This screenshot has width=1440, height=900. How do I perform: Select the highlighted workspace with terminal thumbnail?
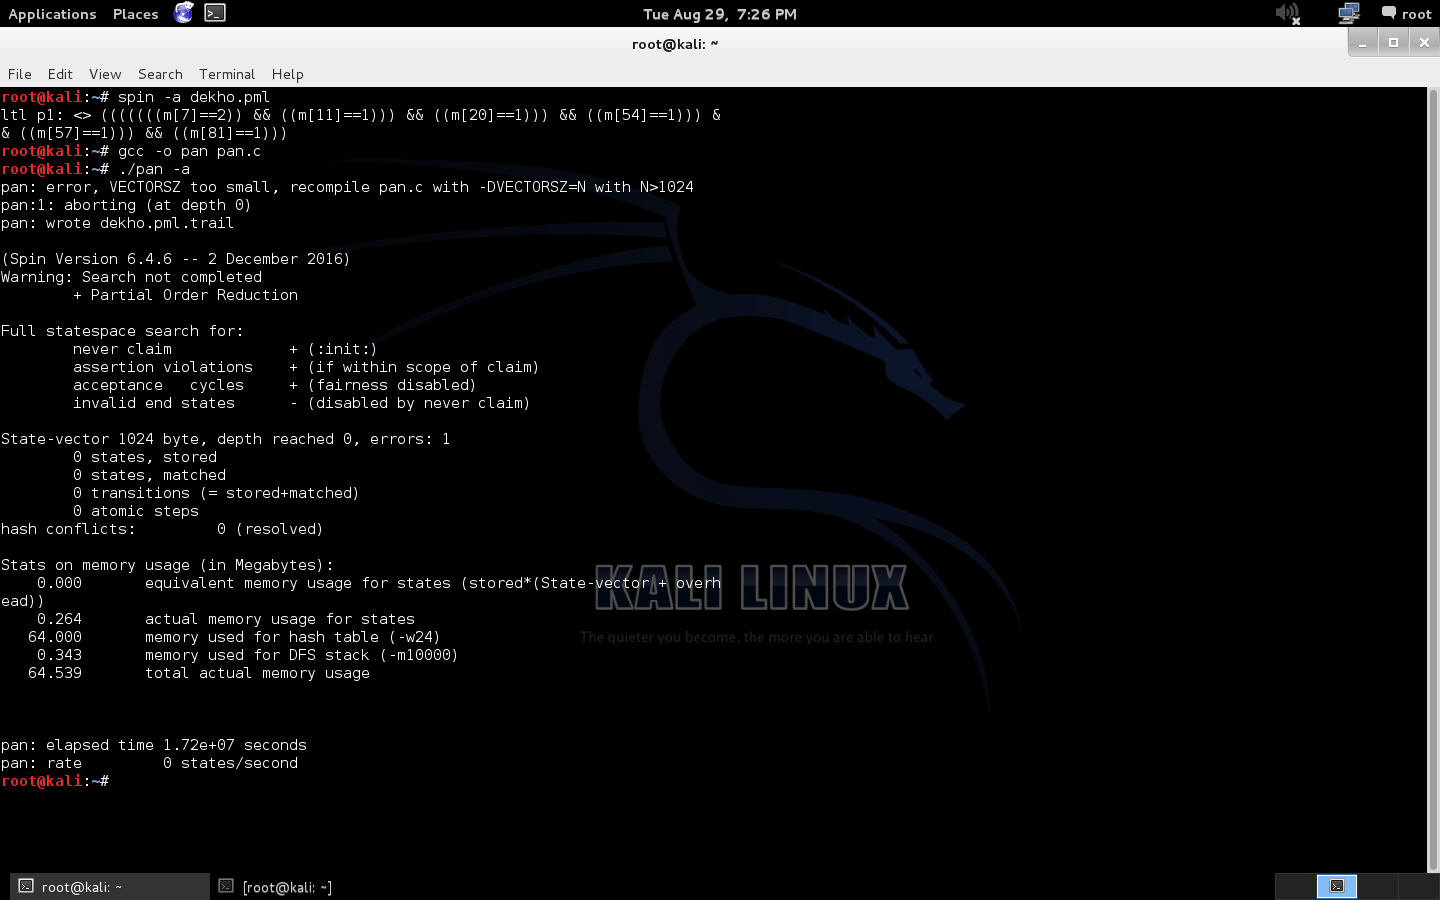click(1336, 886)
